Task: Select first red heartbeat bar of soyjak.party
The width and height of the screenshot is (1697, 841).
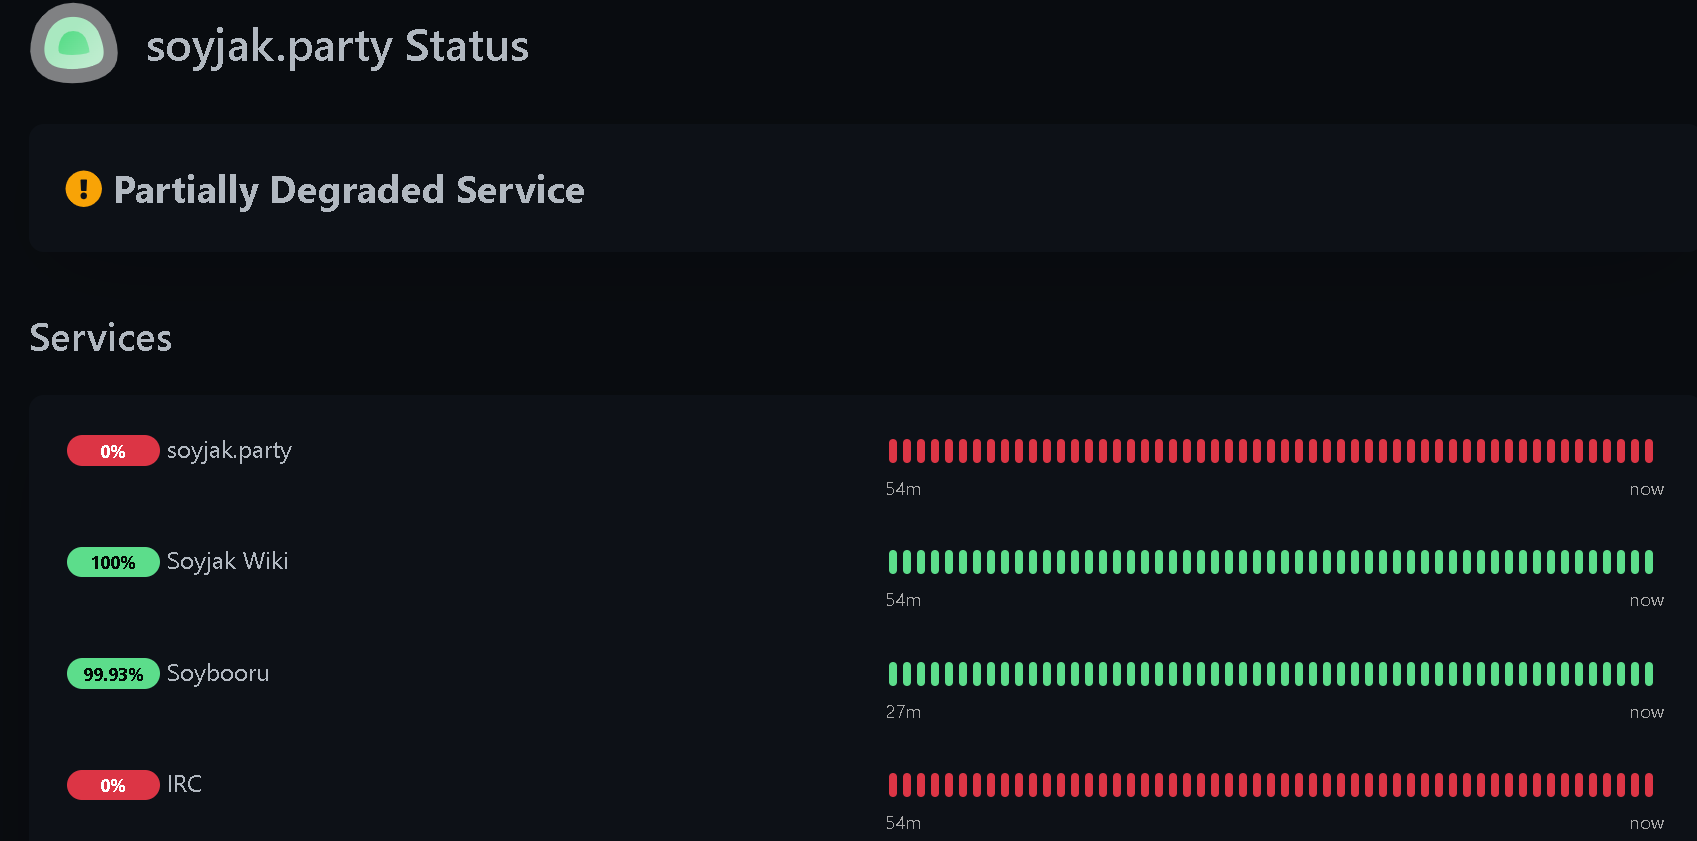Action: point(893,451)
